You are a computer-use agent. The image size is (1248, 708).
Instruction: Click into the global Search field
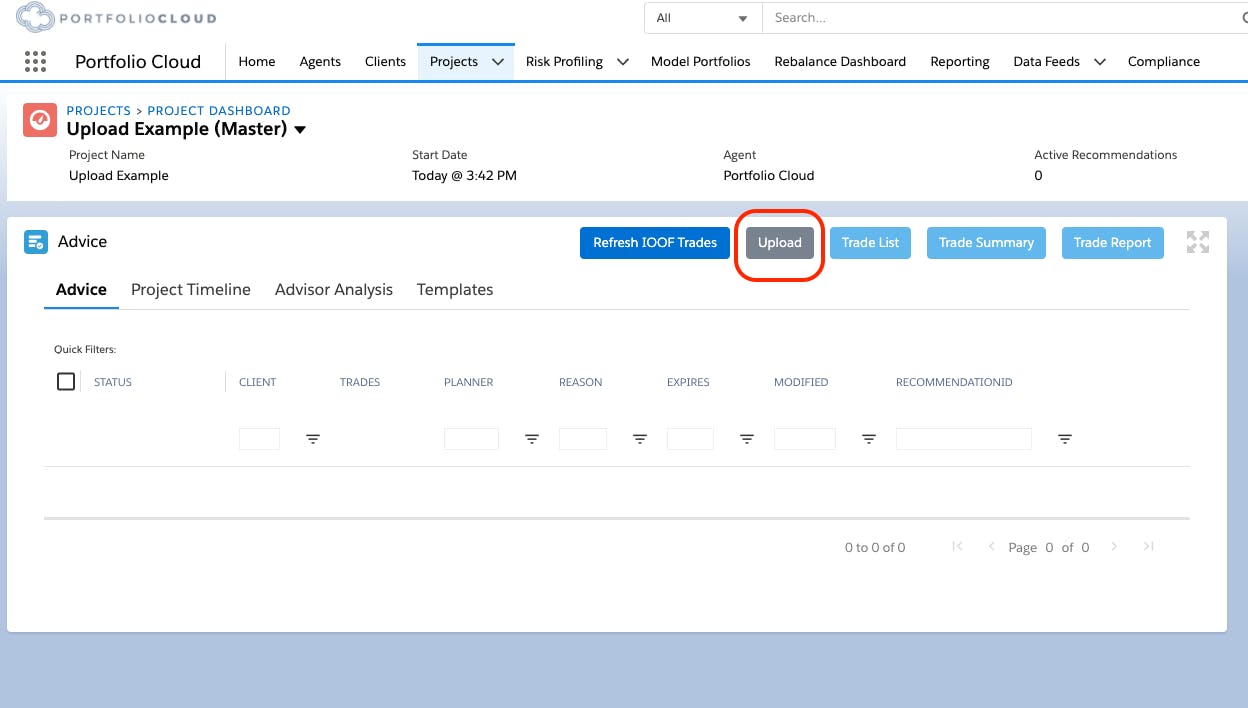point(1005,18)
